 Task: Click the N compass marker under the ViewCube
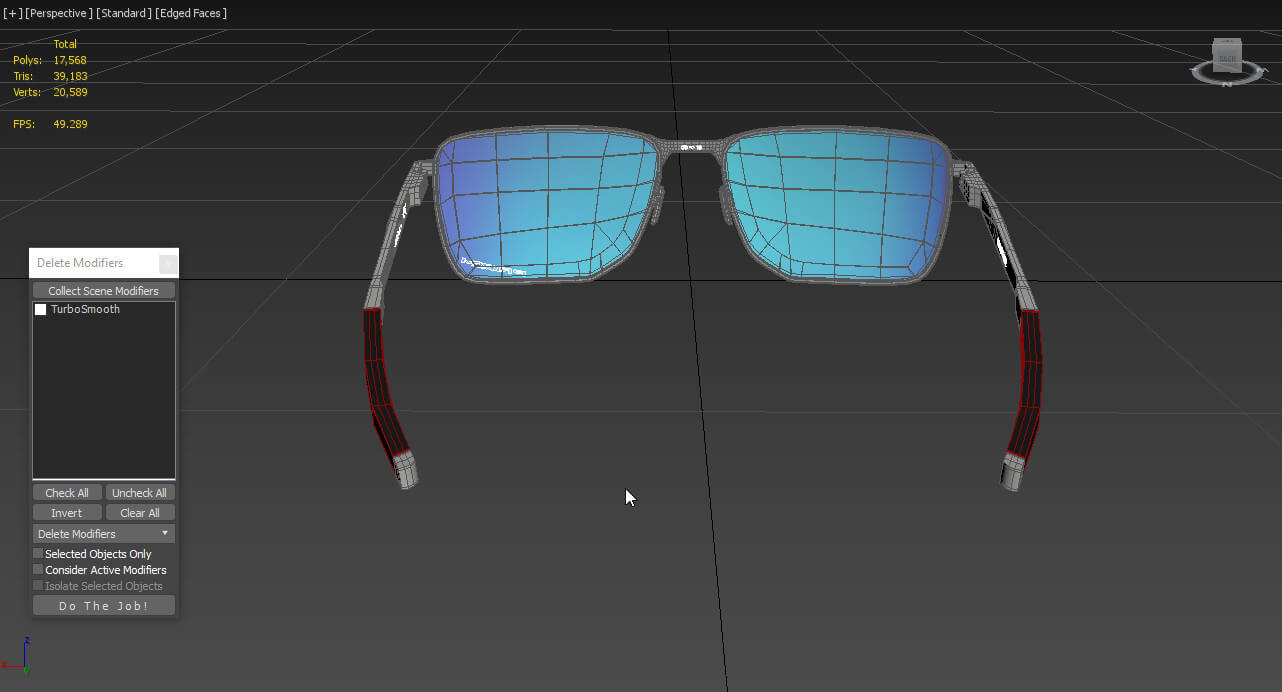click(x=1227, y=84)
